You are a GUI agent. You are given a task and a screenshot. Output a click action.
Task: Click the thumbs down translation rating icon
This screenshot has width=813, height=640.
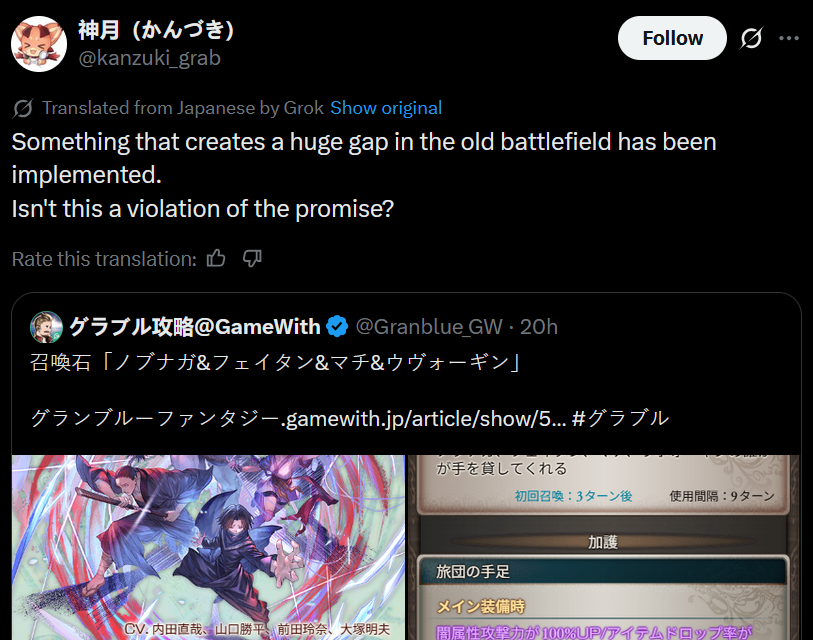pyautogui.click(x=252, y=258)
